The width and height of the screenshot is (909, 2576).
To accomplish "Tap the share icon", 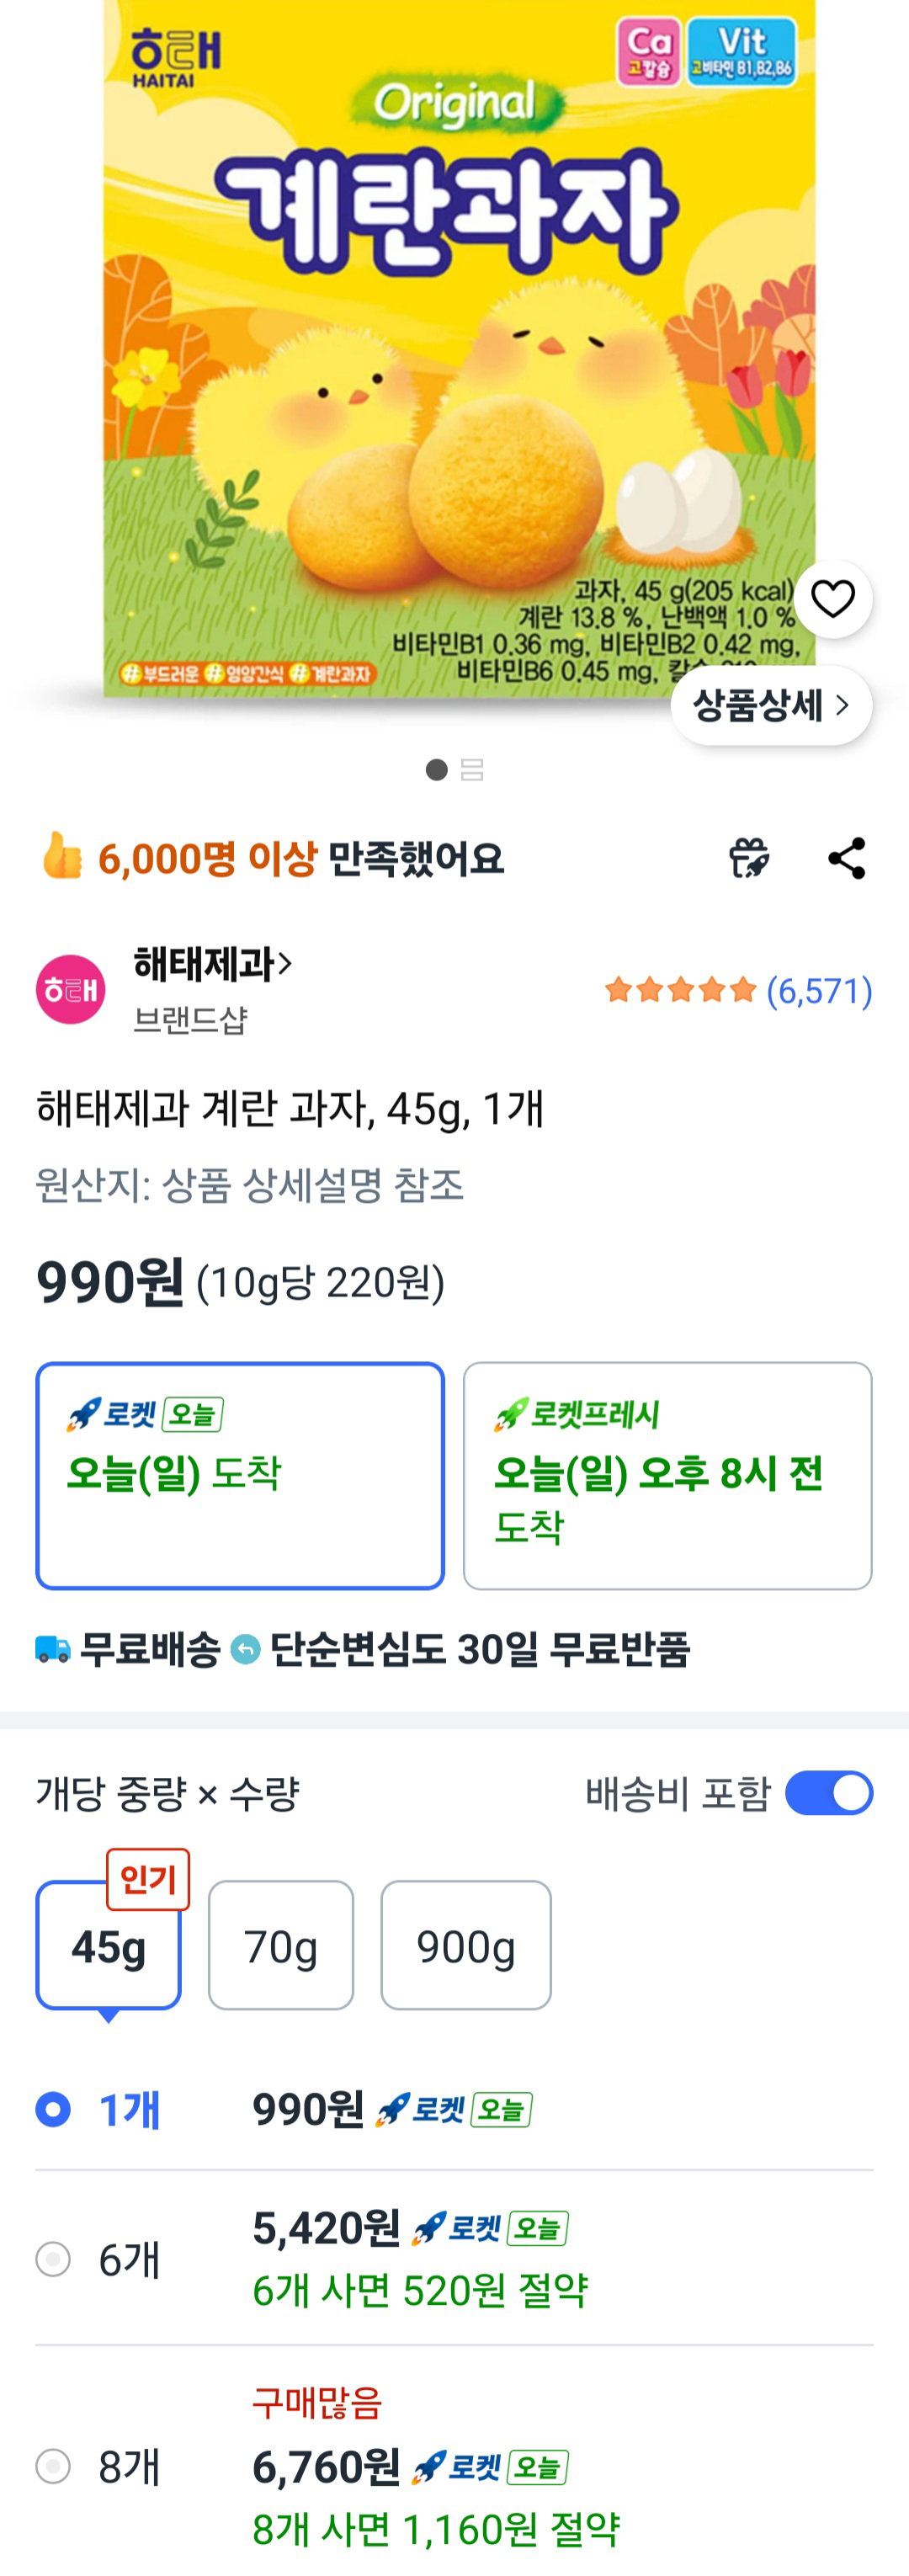I will [x=846, y=858].
